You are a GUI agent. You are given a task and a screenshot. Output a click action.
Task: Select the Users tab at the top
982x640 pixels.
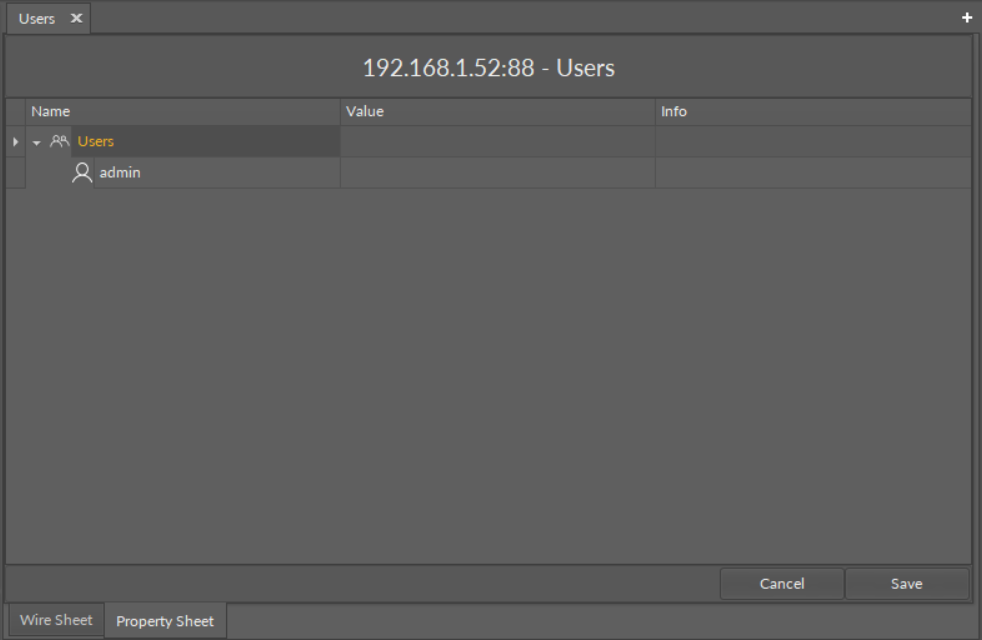[37, 19]
